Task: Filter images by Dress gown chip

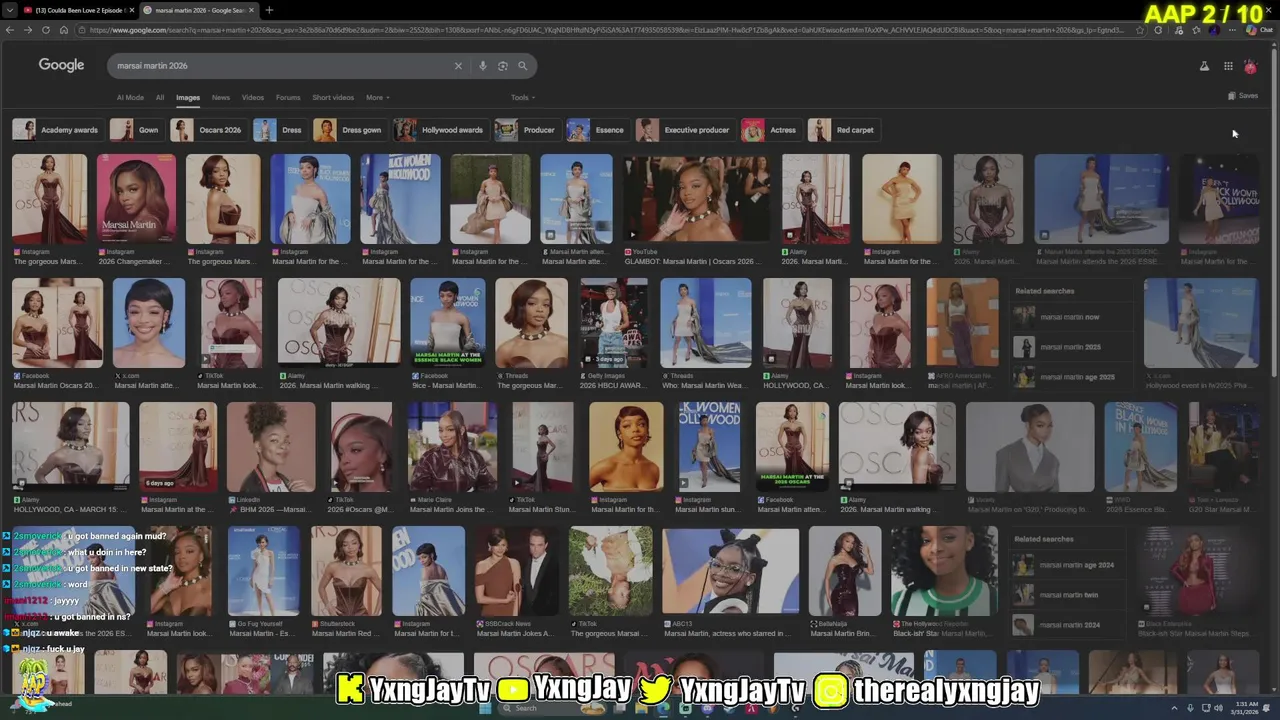Action: pos(349,130)
